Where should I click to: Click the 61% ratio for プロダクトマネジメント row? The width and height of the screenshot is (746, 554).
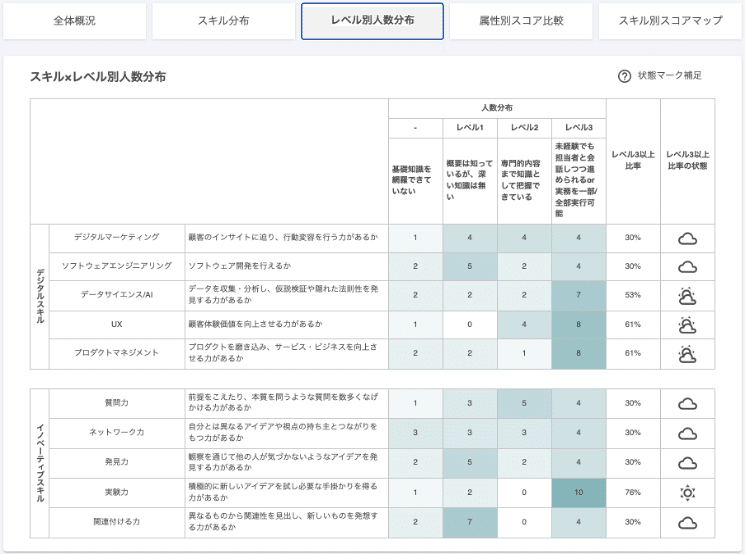point(633,353)
